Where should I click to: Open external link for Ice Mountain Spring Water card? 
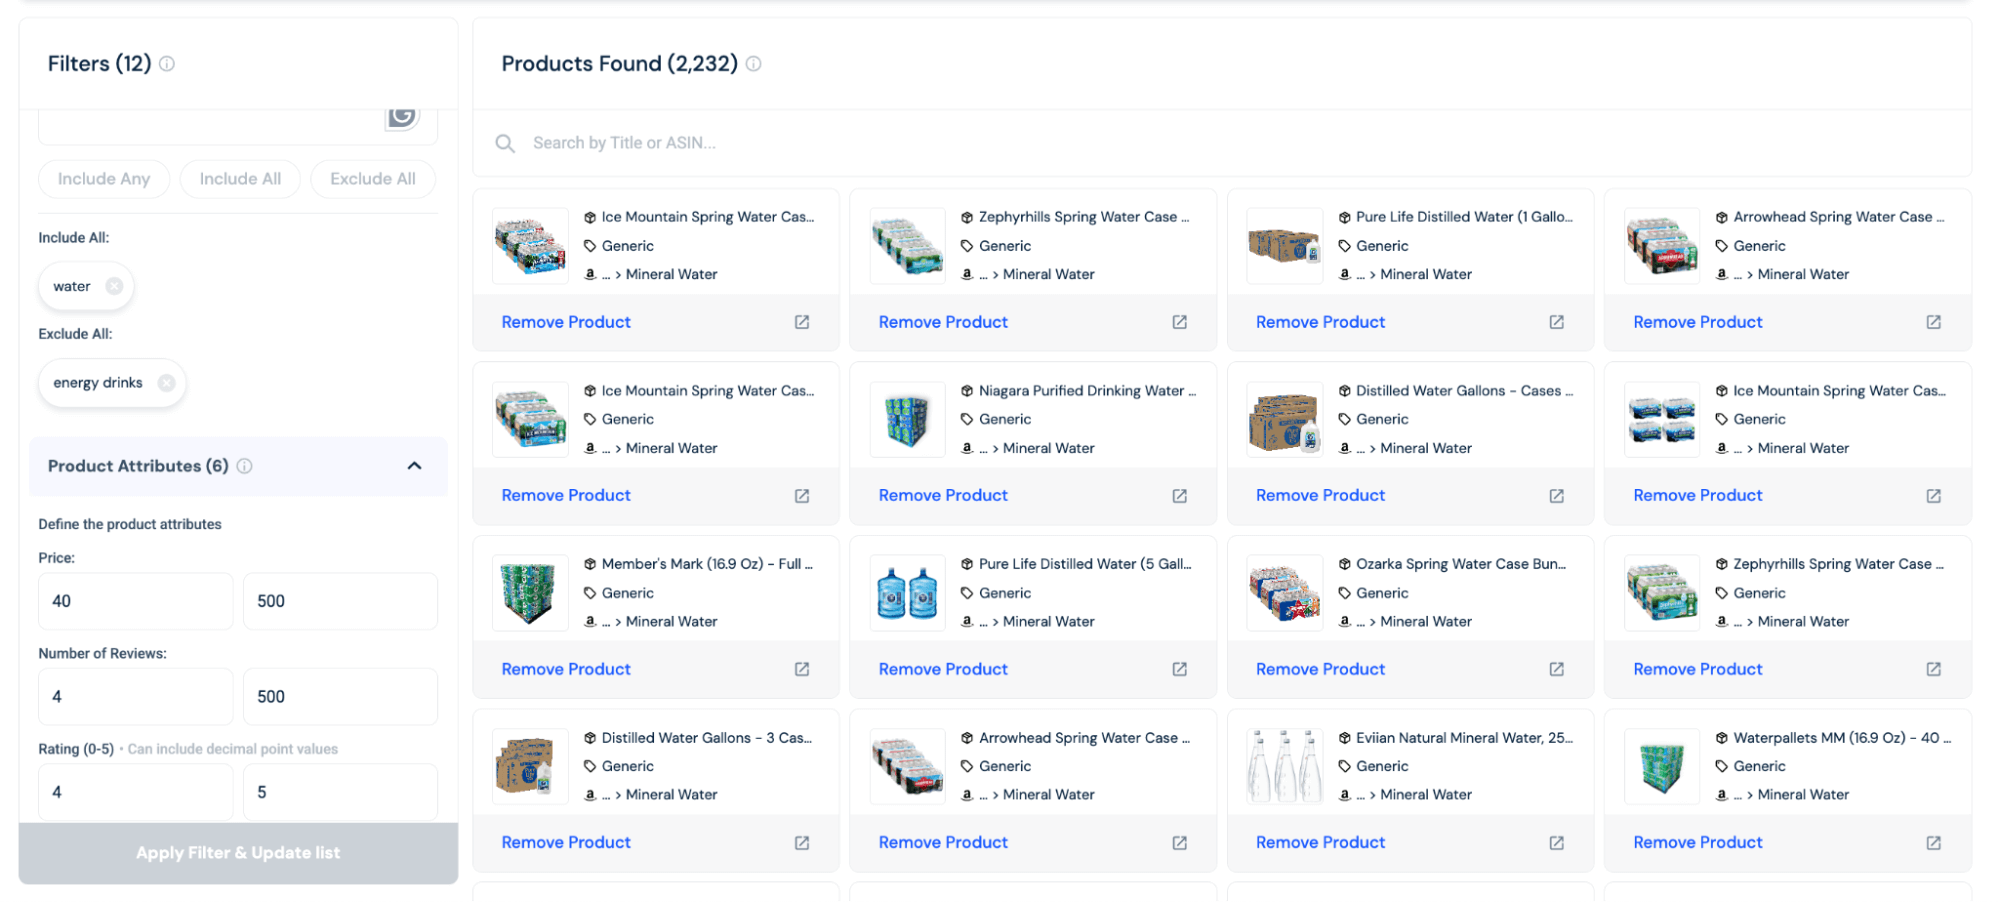(x=802, y=322)
